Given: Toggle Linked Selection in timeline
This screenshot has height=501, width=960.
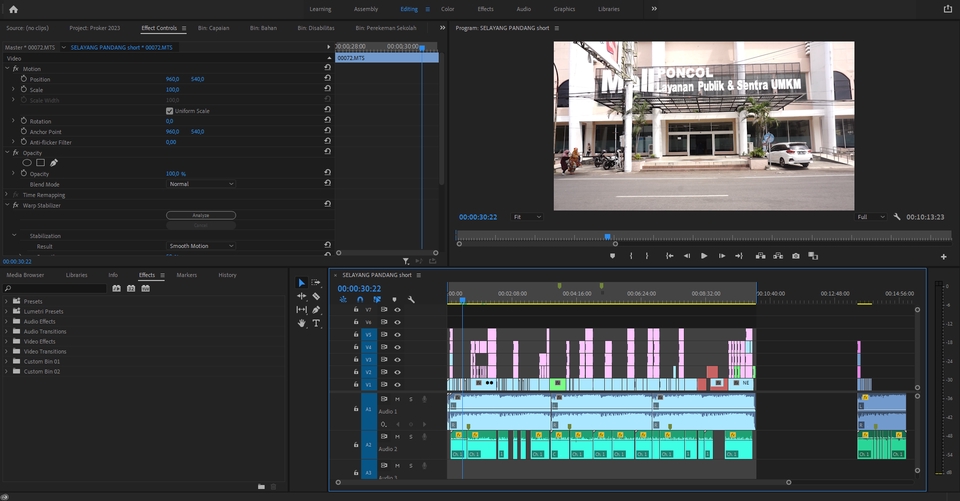Looking at the screenshot, I should click(x=377, y=299).
